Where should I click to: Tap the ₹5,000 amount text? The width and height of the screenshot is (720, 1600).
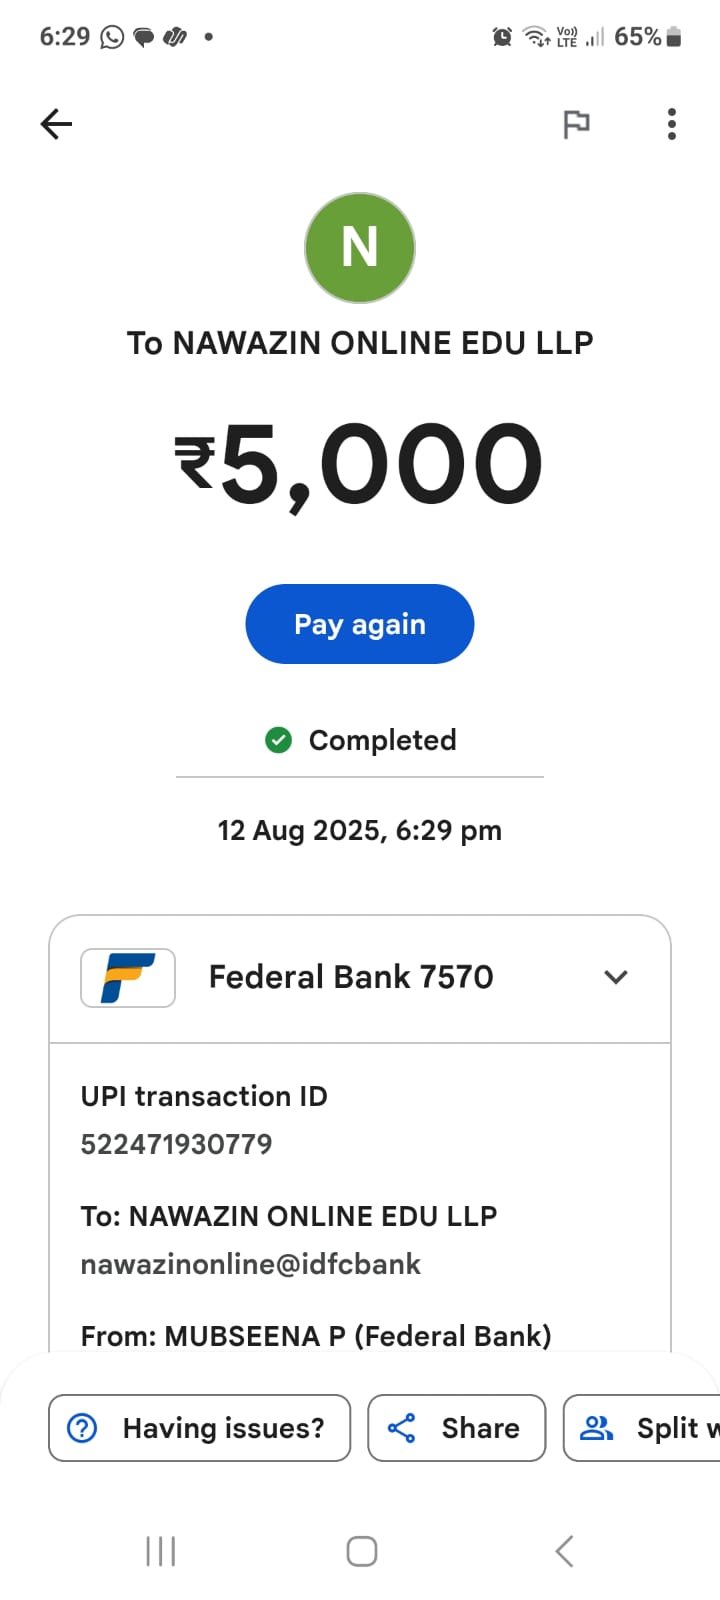pyautogui.click(x=360, y=464)
